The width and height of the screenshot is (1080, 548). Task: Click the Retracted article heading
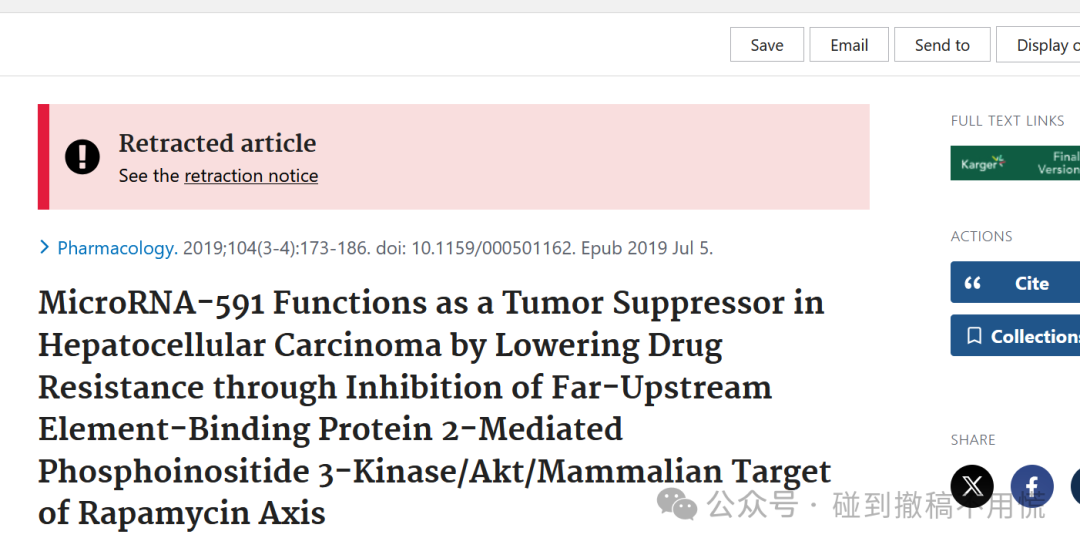coord(218,143)
